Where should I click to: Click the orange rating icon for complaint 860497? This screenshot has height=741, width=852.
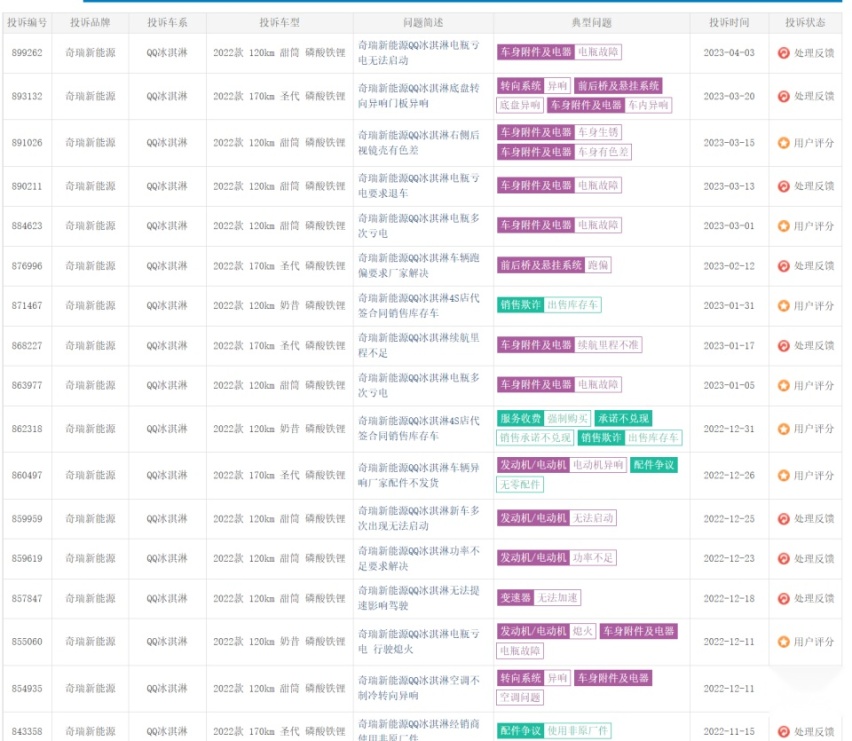click(783, 475)
